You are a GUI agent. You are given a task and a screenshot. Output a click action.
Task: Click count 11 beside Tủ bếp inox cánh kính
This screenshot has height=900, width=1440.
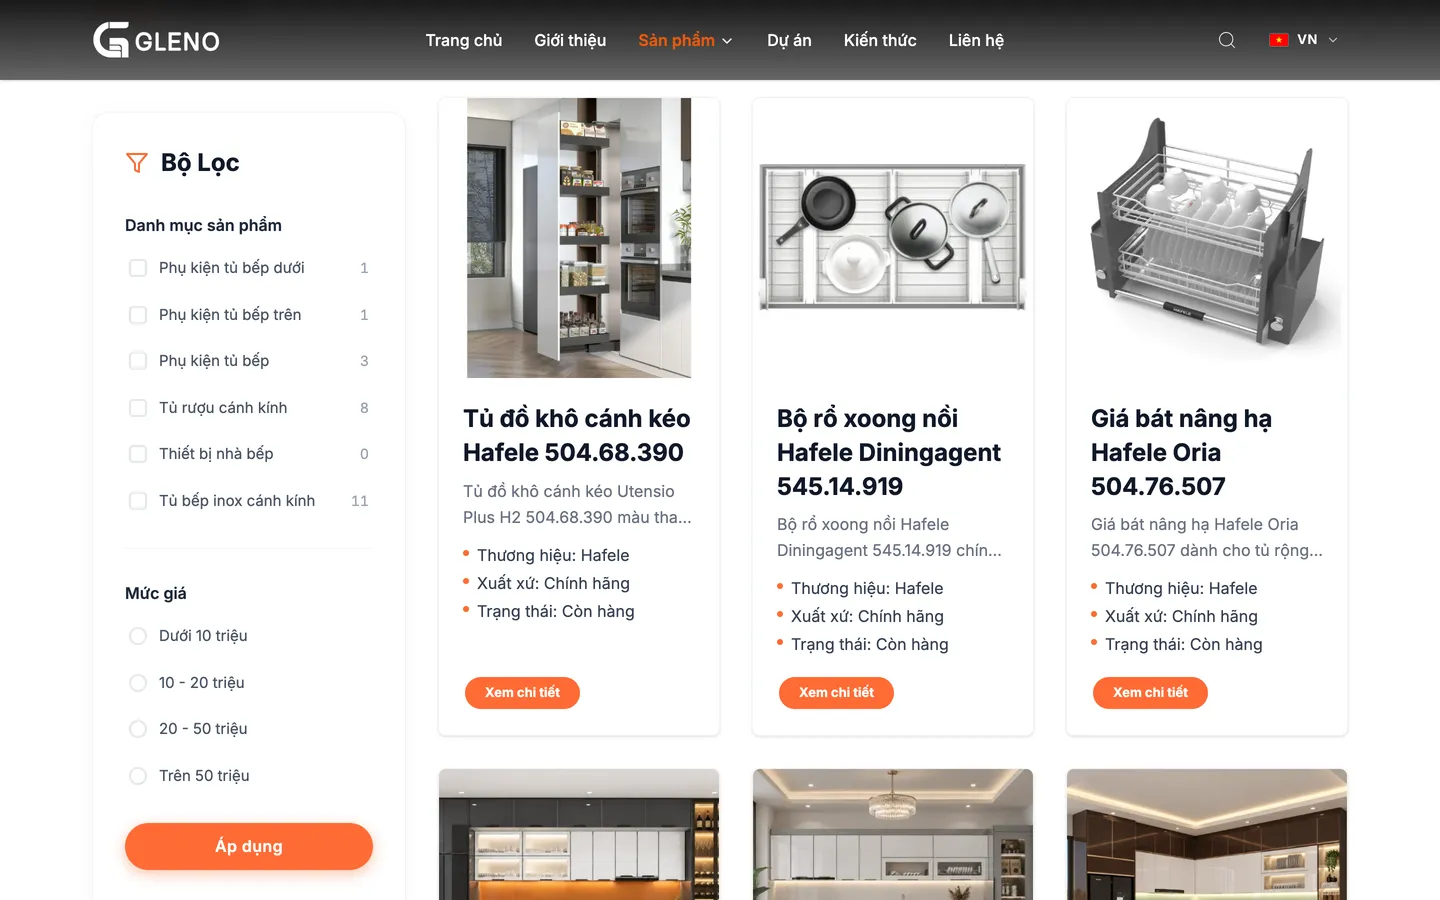coord(360,501)
